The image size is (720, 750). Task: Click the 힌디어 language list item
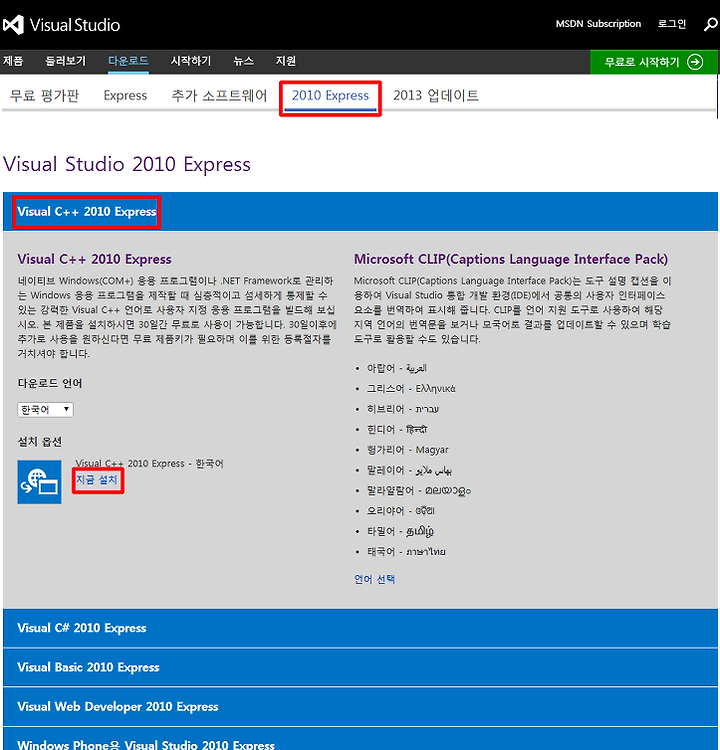(397, 429)
